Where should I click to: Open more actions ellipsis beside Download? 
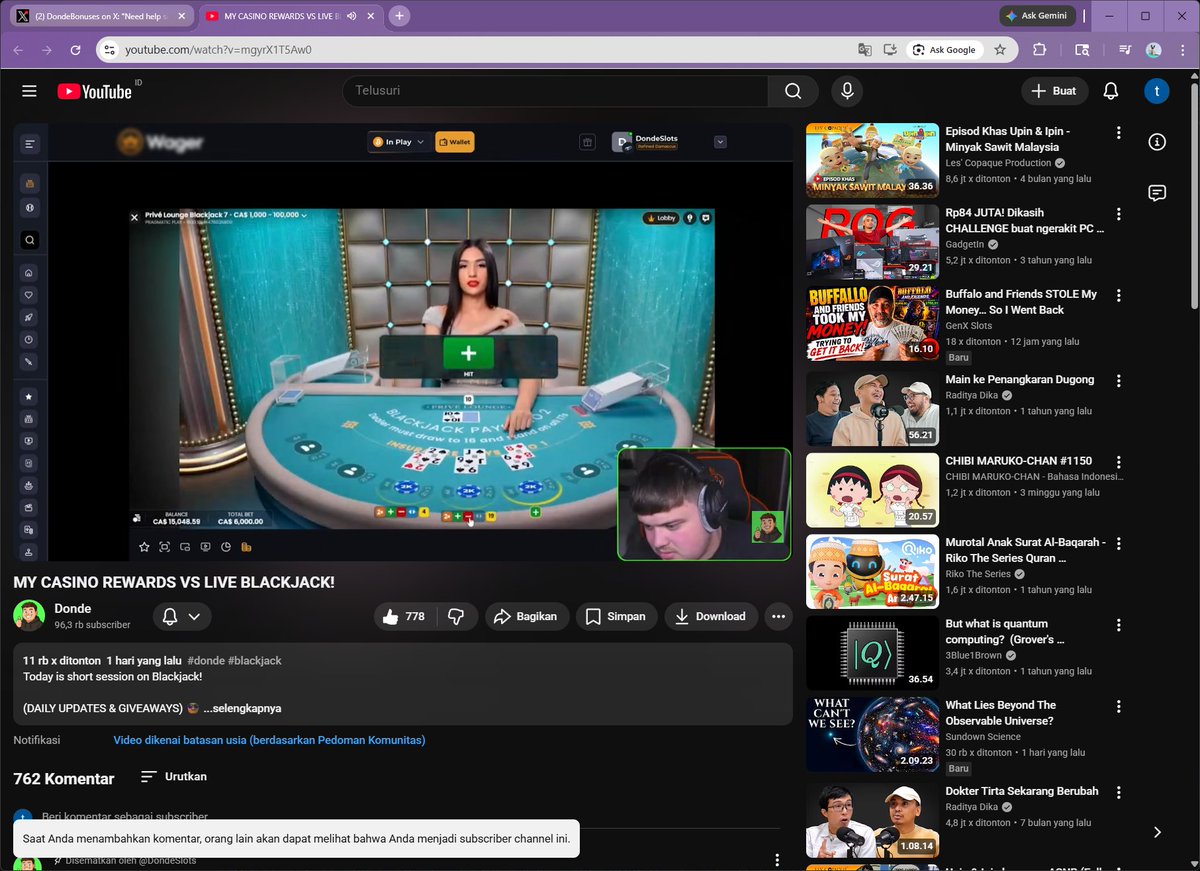pos(778,616)
